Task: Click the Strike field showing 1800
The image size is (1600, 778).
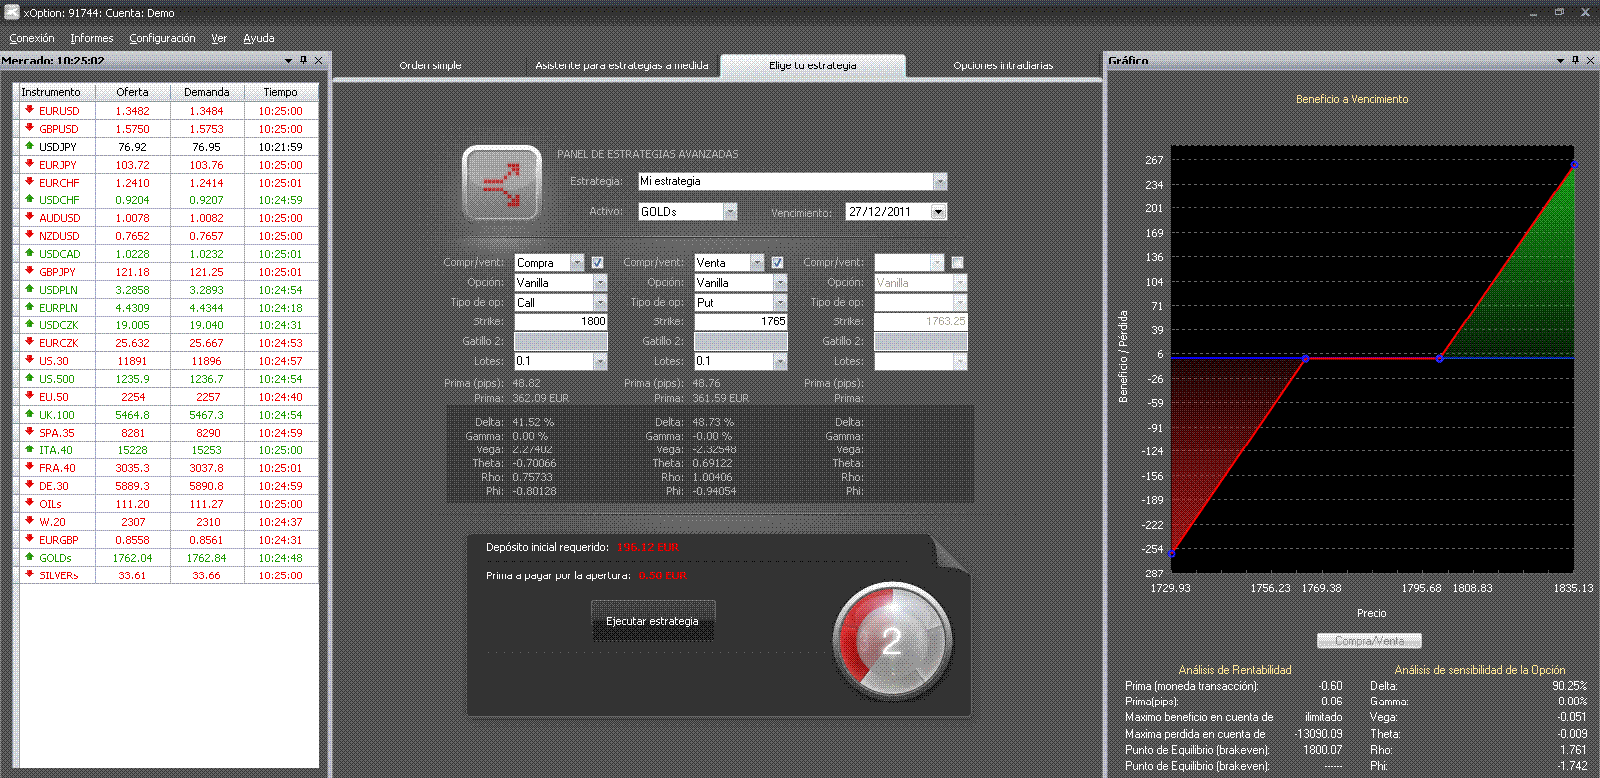Action: click(561, 321)
